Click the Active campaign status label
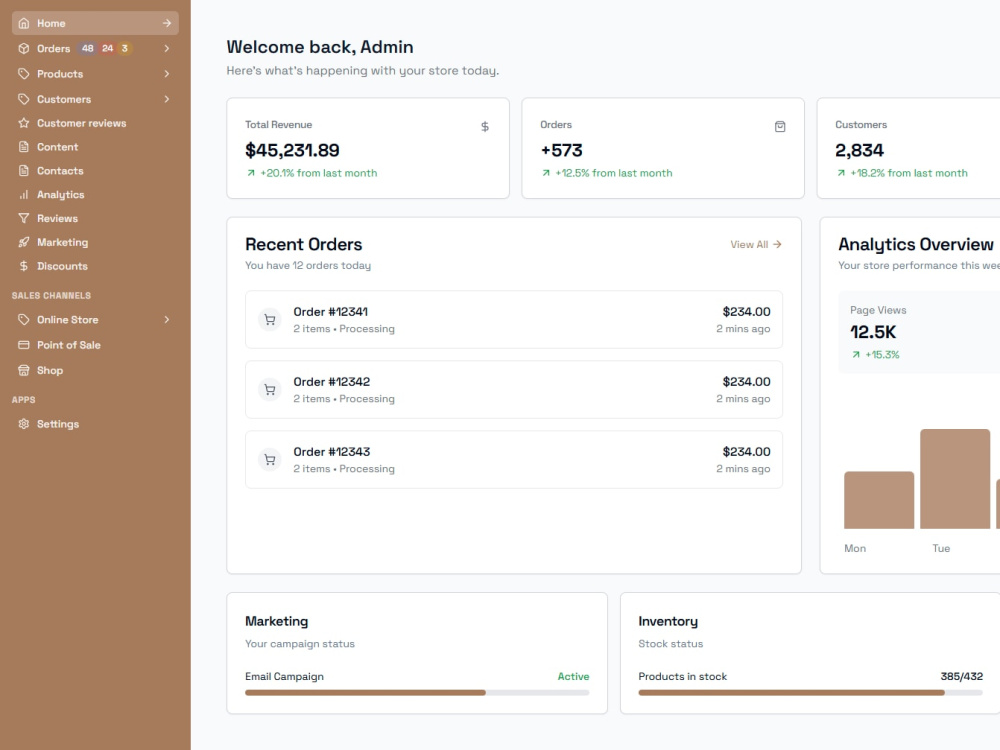Screen dimensions: 1000x750 573,677
